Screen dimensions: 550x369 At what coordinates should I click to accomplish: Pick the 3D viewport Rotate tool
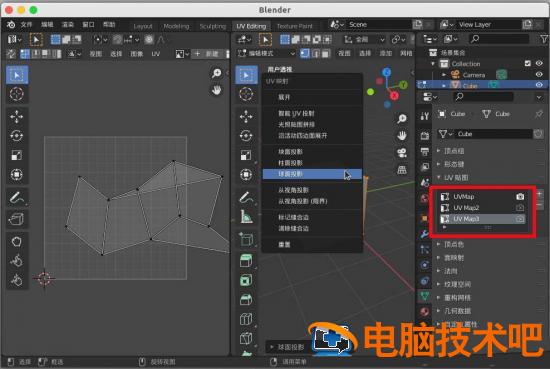pos(246,136)
